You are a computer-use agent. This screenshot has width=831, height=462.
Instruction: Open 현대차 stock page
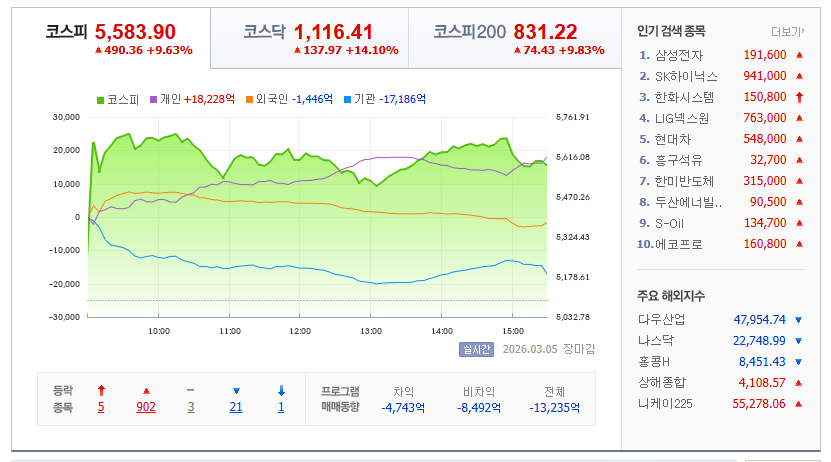pyautogui.click(x=673, y=139)
